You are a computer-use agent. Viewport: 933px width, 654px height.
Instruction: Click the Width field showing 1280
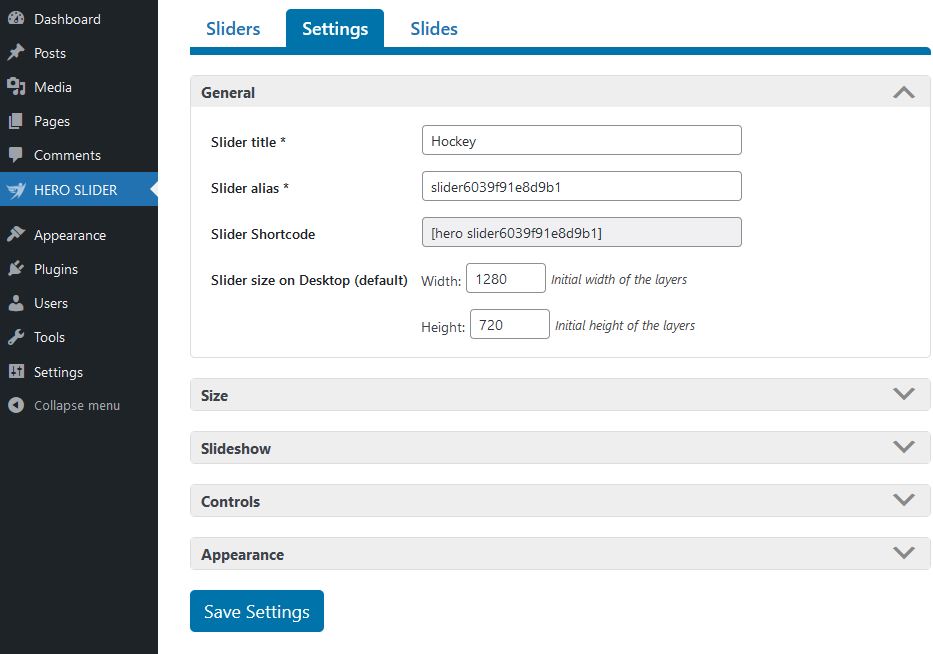(506, 278)
